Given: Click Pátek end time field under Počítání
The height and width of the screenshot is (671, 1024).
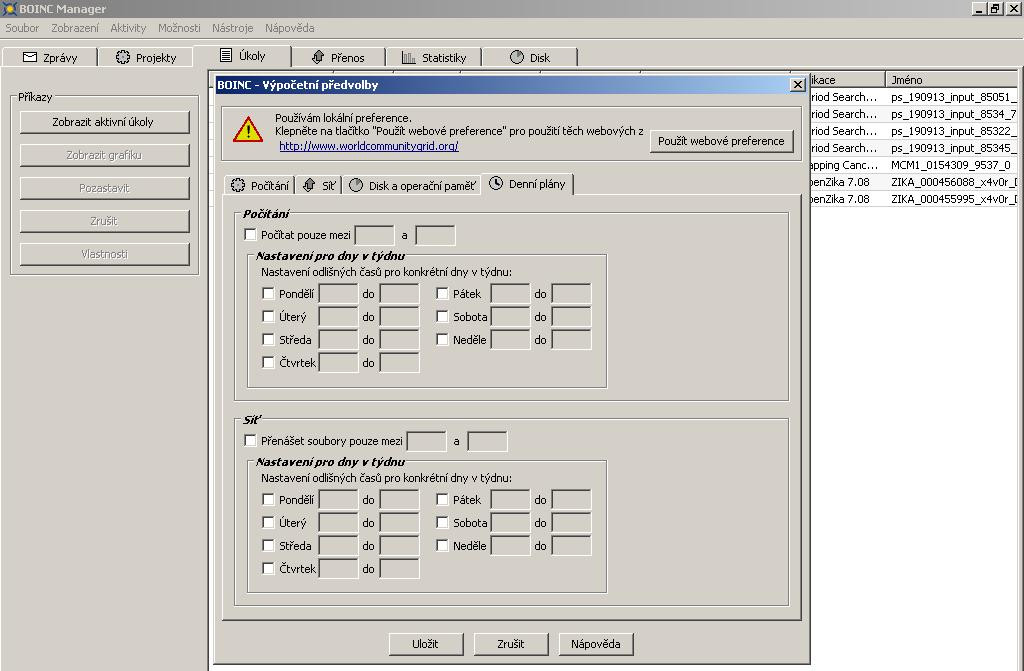Looking at the screenshot, I should coord(571,293).
